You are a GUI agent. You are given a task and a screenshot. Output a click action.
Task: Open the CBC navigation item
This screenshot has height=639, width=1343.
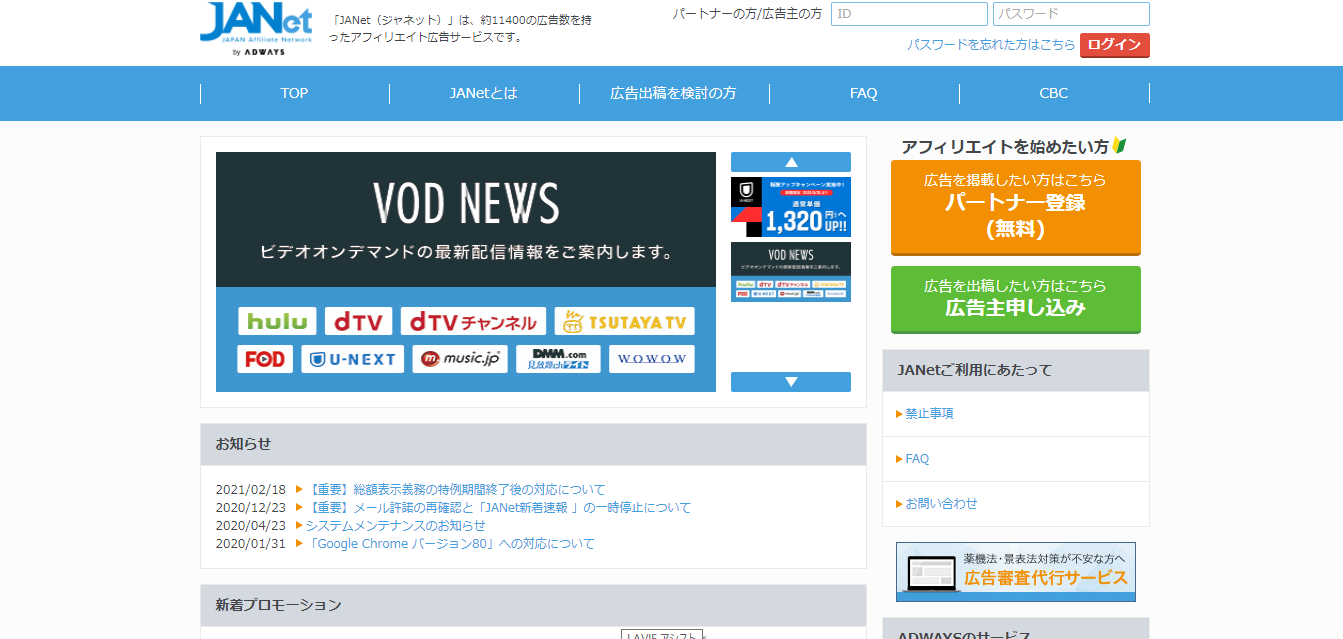click(x=1054, y=93)
